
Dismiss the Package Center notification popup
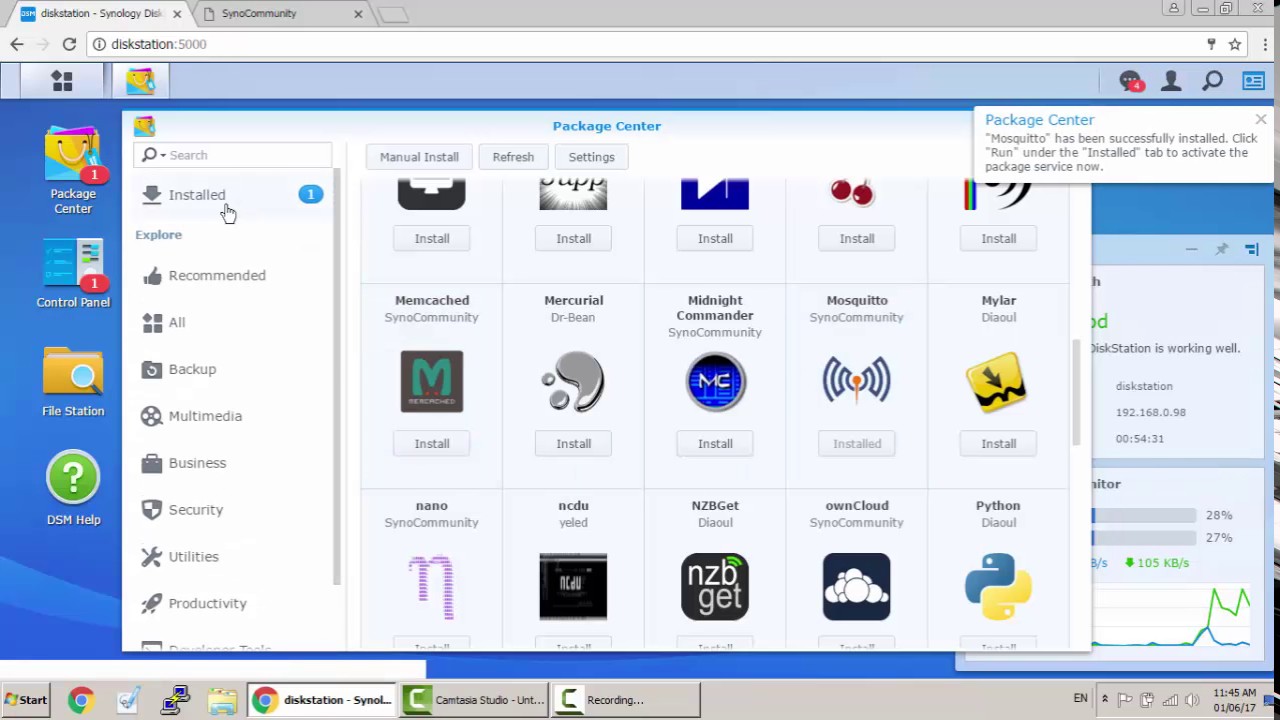point(1260,120)
